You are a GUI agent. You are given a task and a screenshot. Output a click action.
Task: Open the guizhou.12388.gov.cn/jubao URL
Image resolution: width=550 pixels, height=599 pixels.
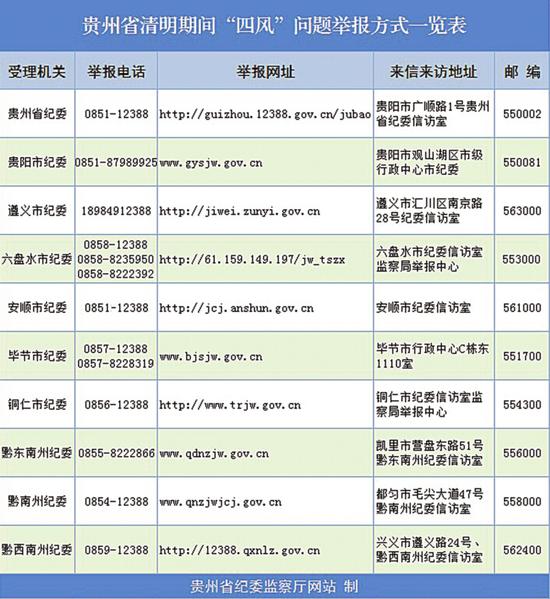(x=265, y=114)
